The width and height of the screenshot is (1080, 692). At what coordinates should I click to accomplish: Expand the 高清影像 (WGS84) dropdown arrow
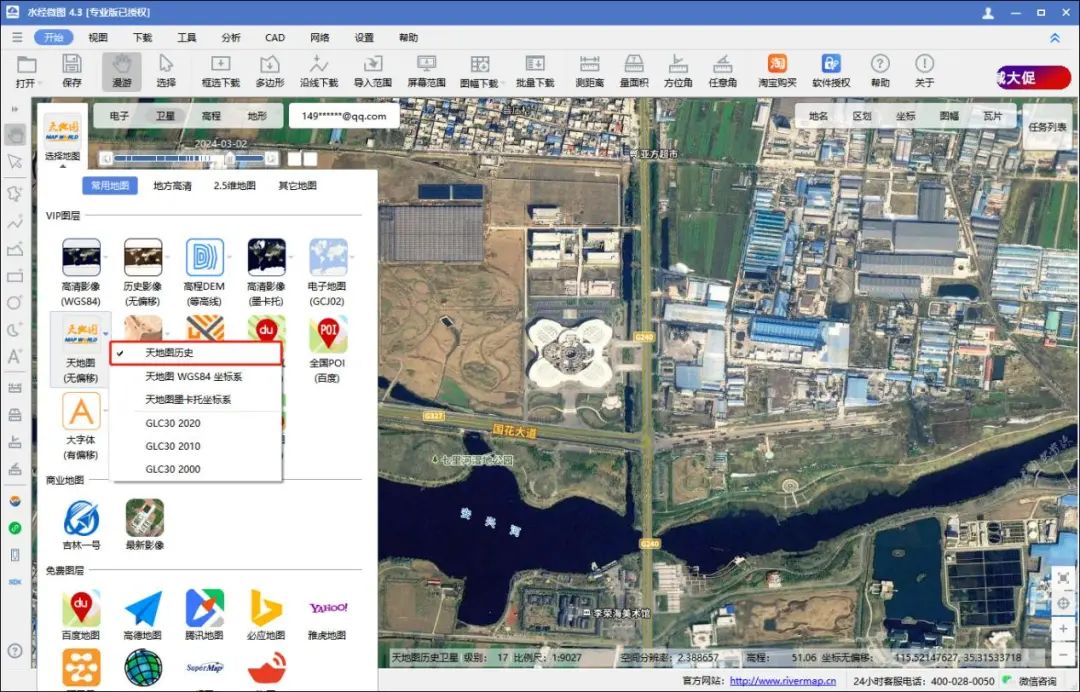tap(105, 257)
